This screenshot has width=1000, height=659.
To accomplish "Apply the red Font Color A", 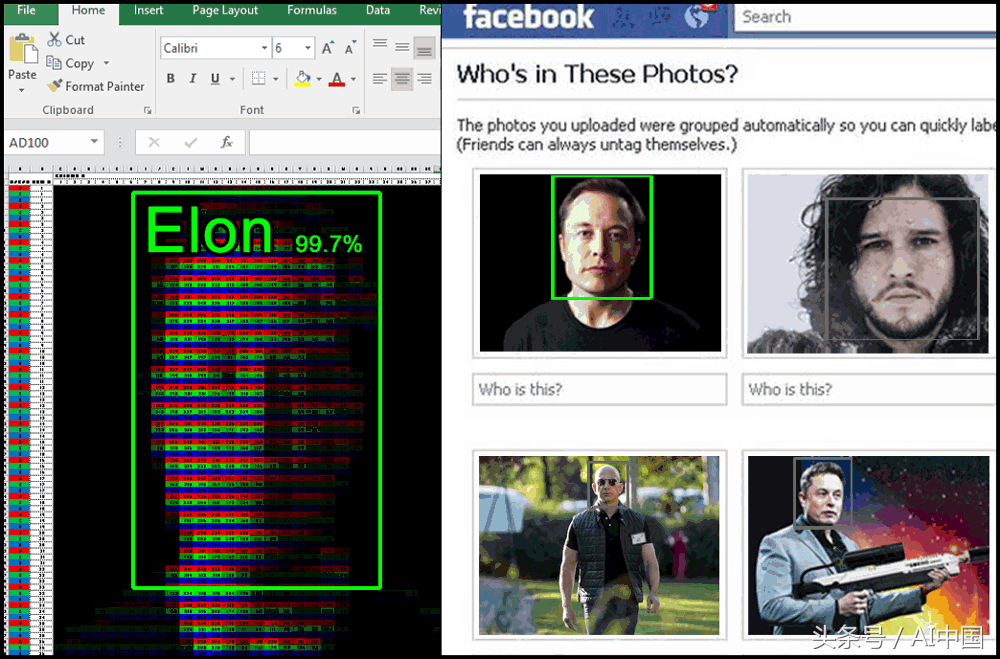I will pyautogui.click(x=337, y=79).
